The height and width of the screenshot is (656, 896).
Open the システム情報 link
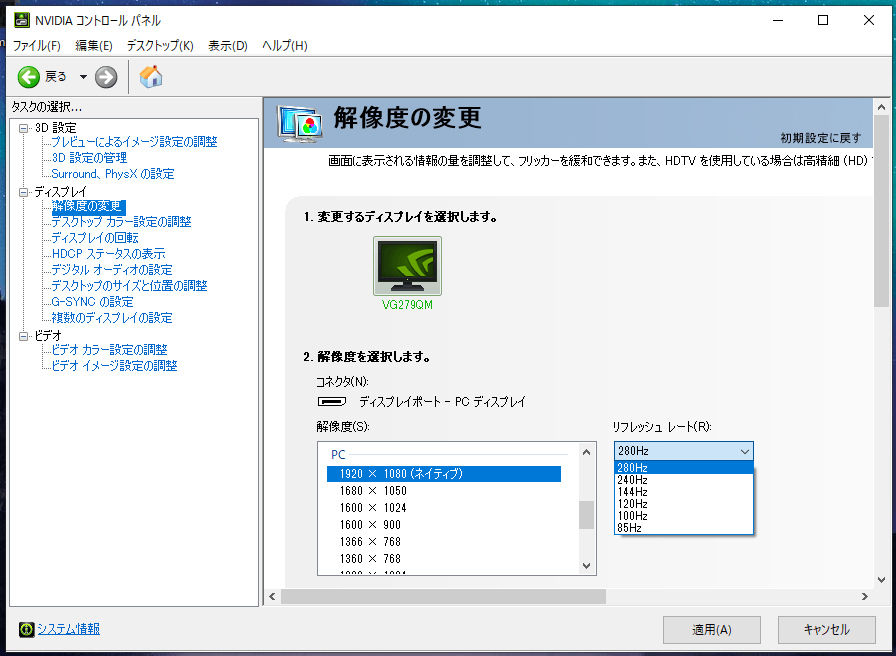[x=69, y=629]
